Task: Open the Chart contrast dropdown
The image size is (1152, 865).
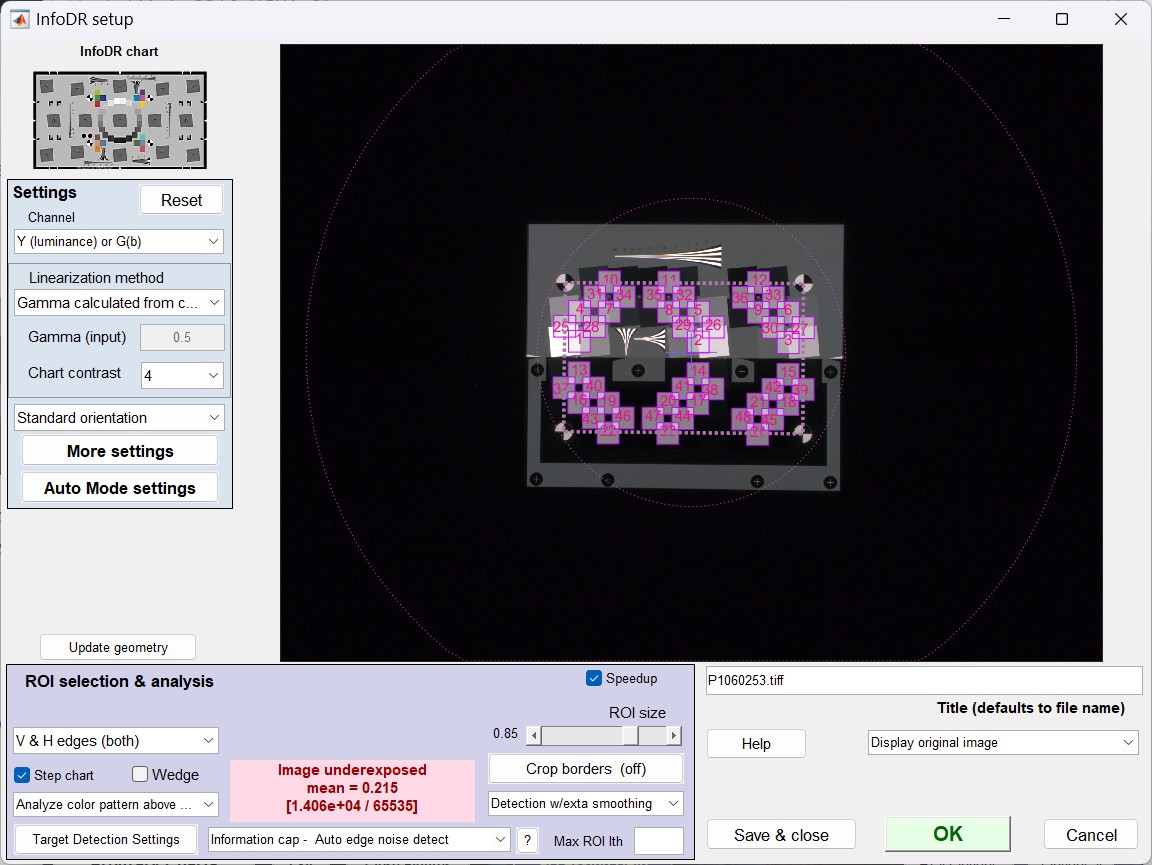Action: 182,375
